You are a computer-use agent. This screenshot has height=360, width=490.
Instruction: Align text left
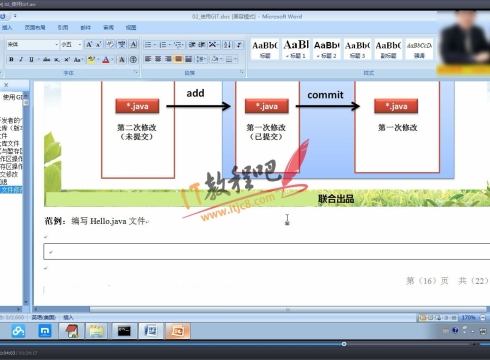(x=148, y=59)
